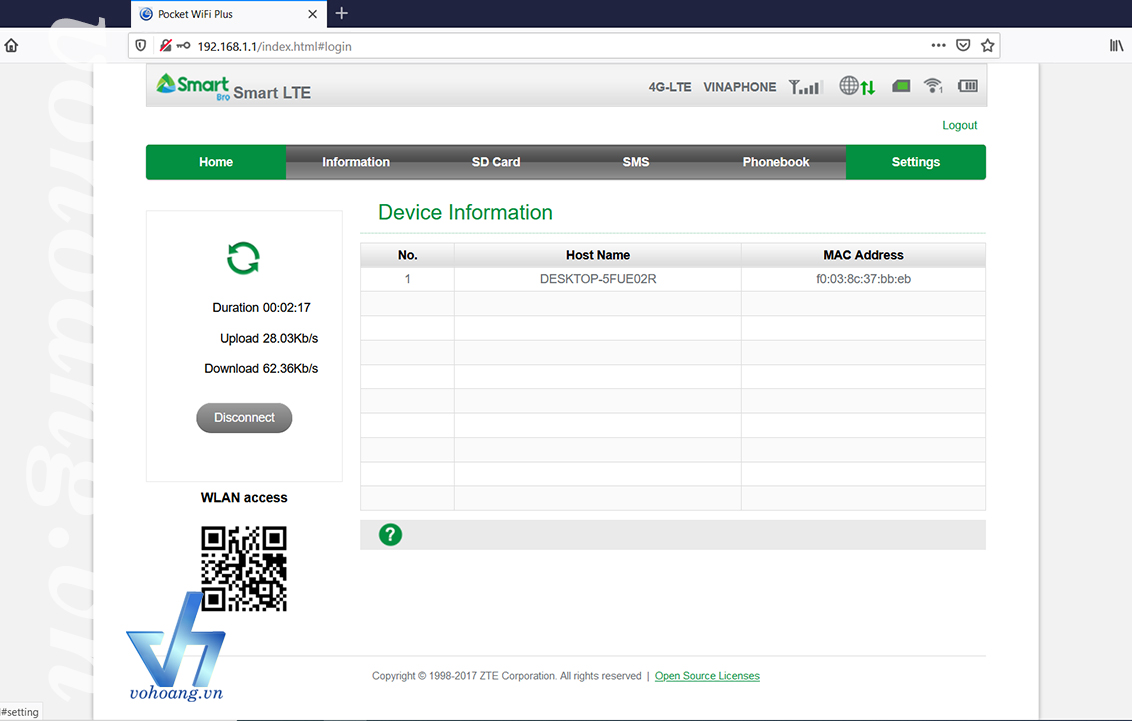Open the Phonebook tab
Screen dimensions: 1132x721
776,162
